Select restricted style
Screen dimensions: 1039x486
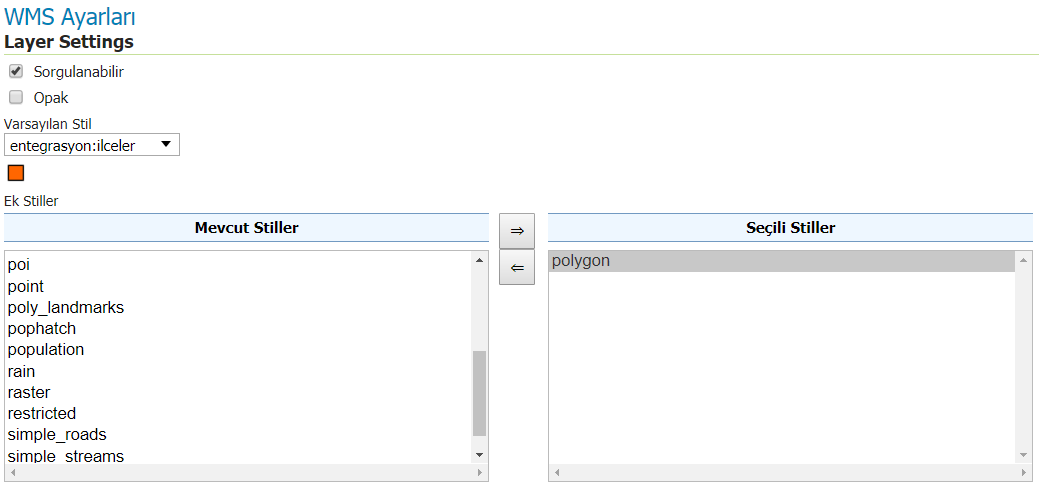point(239,413)
